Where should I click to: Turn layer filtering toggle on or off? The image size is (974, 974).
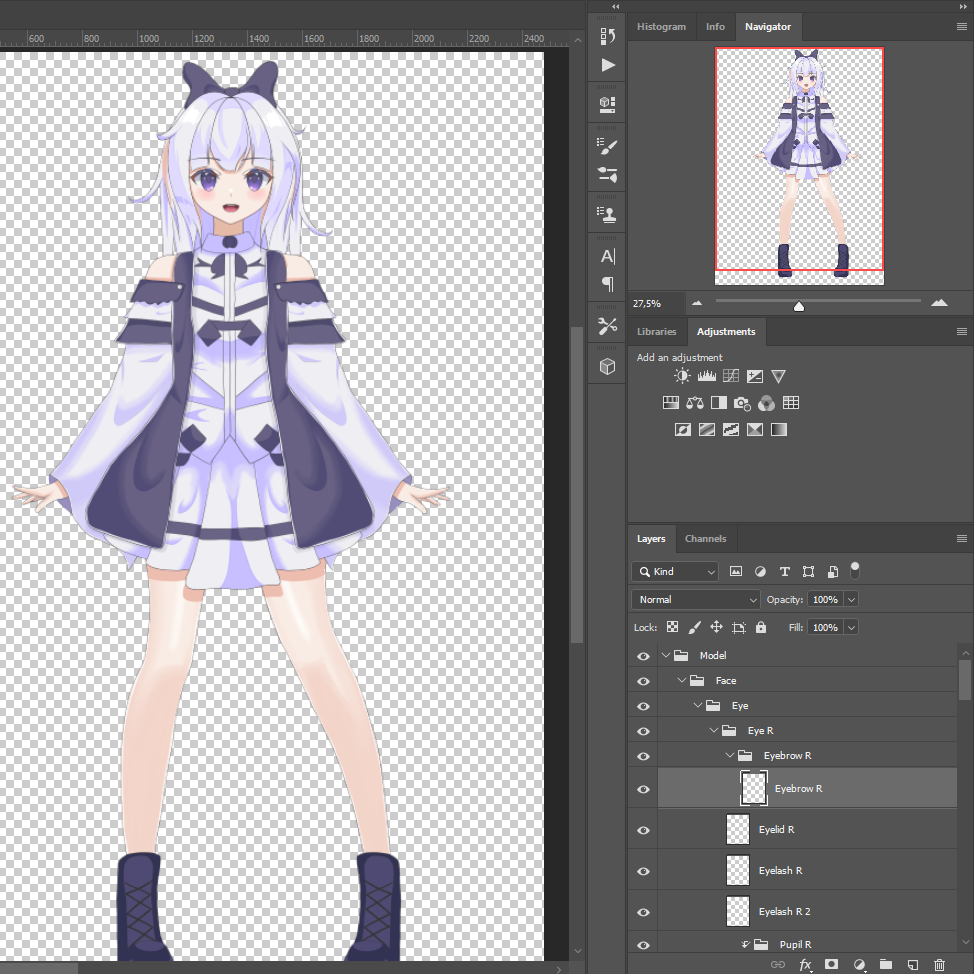click(855, 569)
